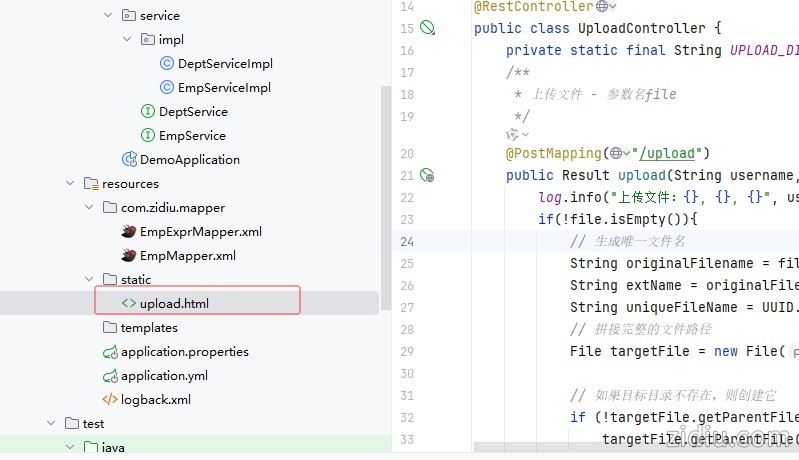This screenshot has width=799, height=460.
Task: Click the Spring bean gutter icon on line 15
Action: pos(428,28)
